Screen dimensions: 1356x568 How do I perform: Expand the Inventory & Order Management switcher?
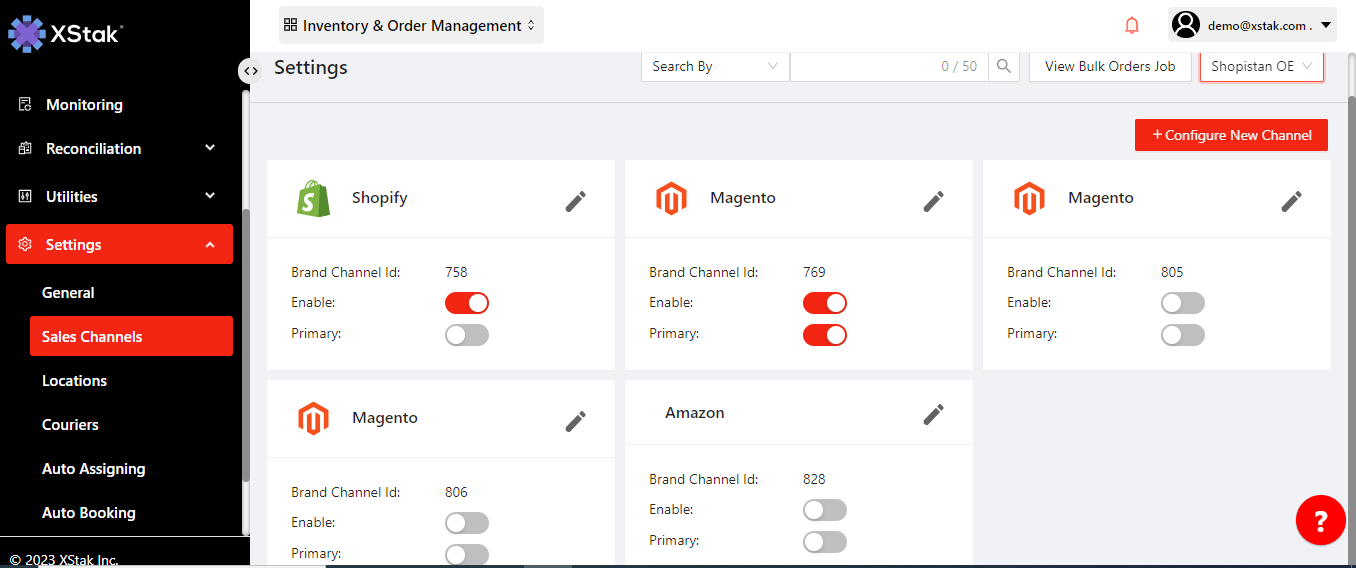point(411,26)
